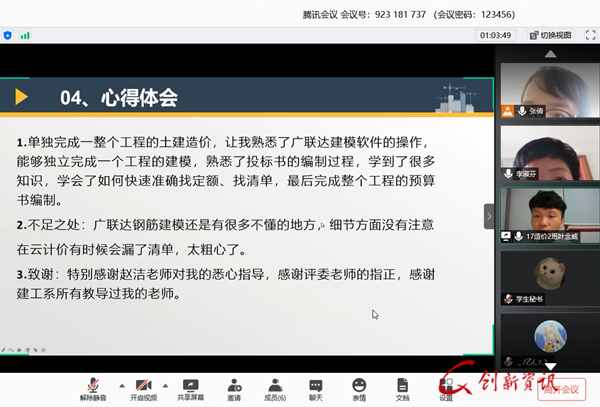The image size is (600, 407).
Task: Click the pen annotation tool at slide bottom-left
Action: 3,350
